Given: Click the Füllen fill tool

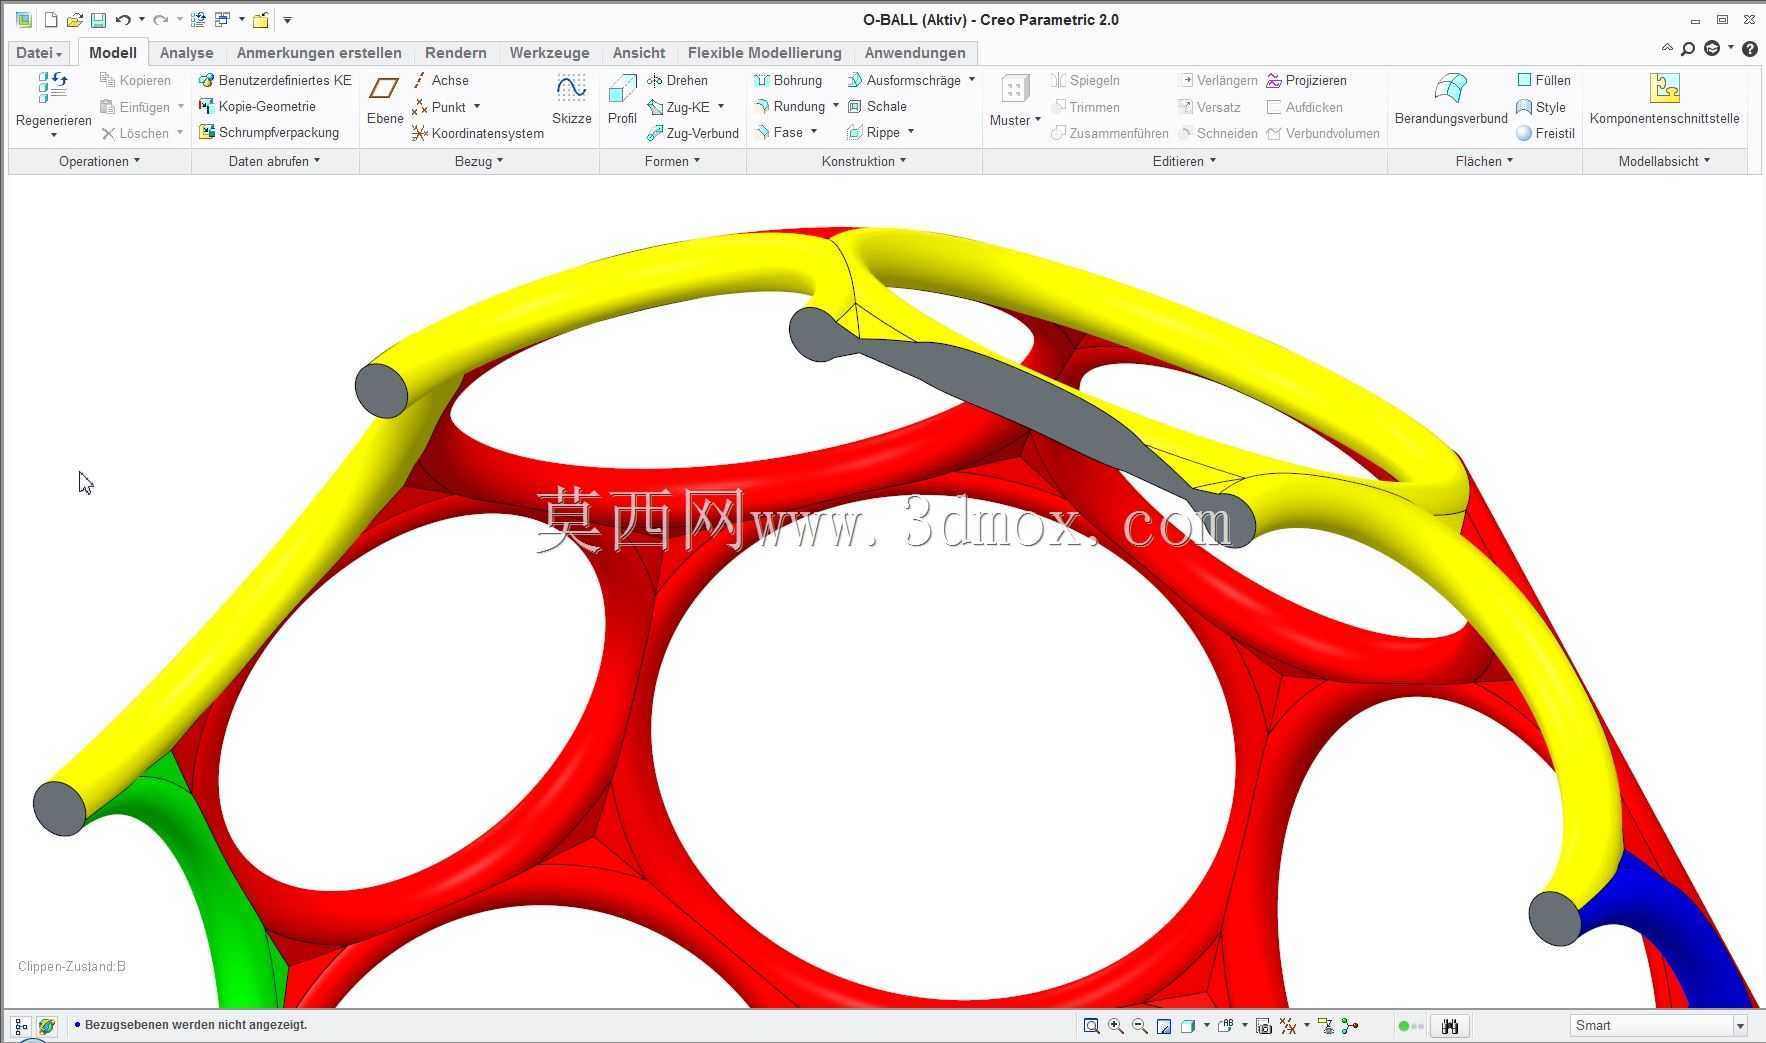Looking at the screenshot, I should tap(1544, 80).
